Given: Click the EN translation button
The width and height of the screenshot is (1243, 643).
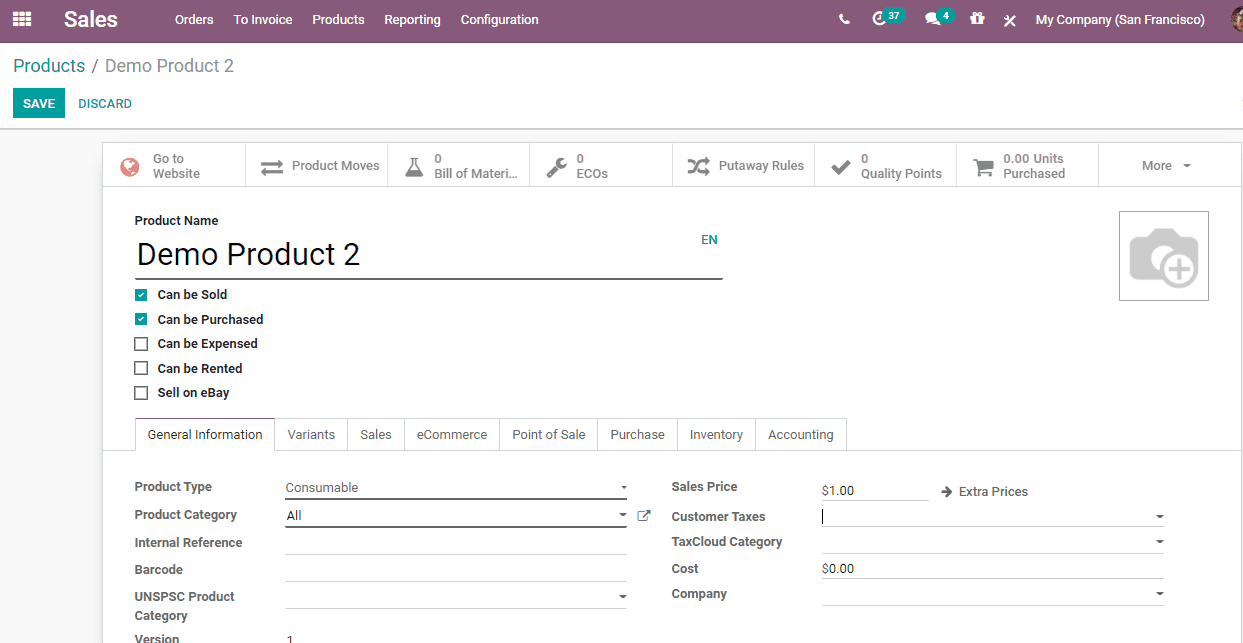Looking at the screenshot, I should [709, 240].
